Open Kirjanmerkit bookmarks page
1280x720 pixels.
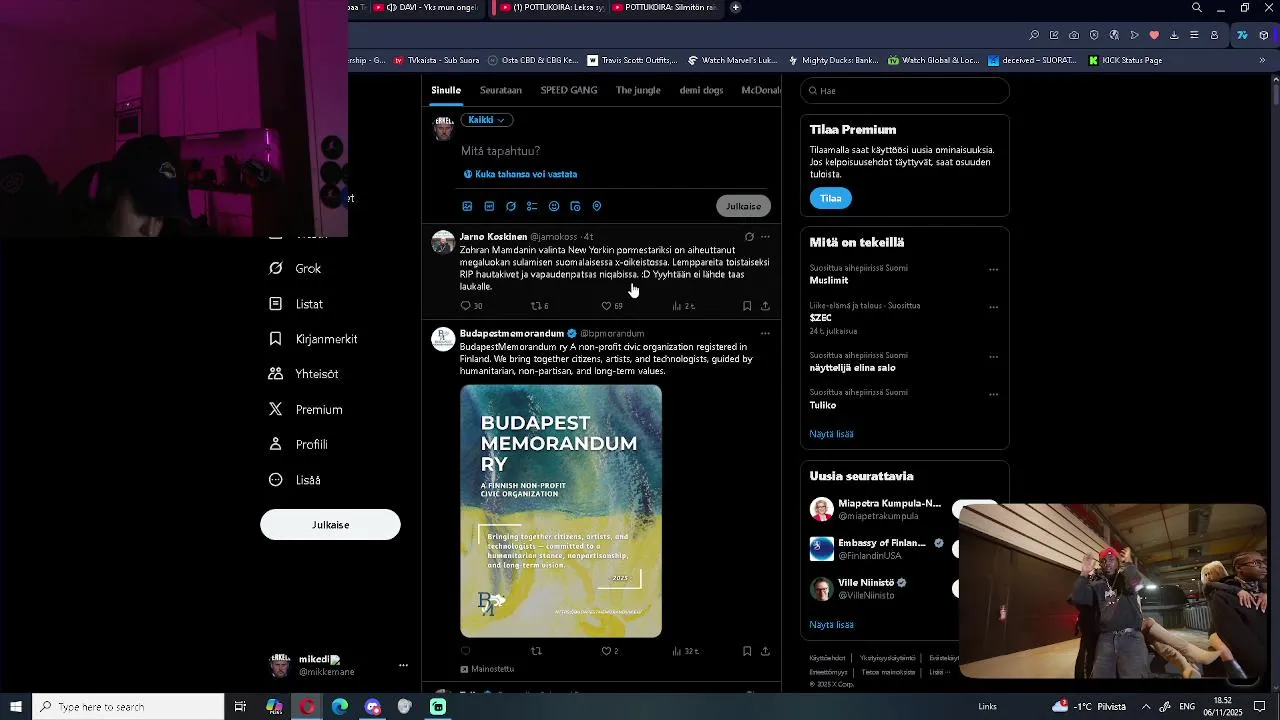coord(313,339)
